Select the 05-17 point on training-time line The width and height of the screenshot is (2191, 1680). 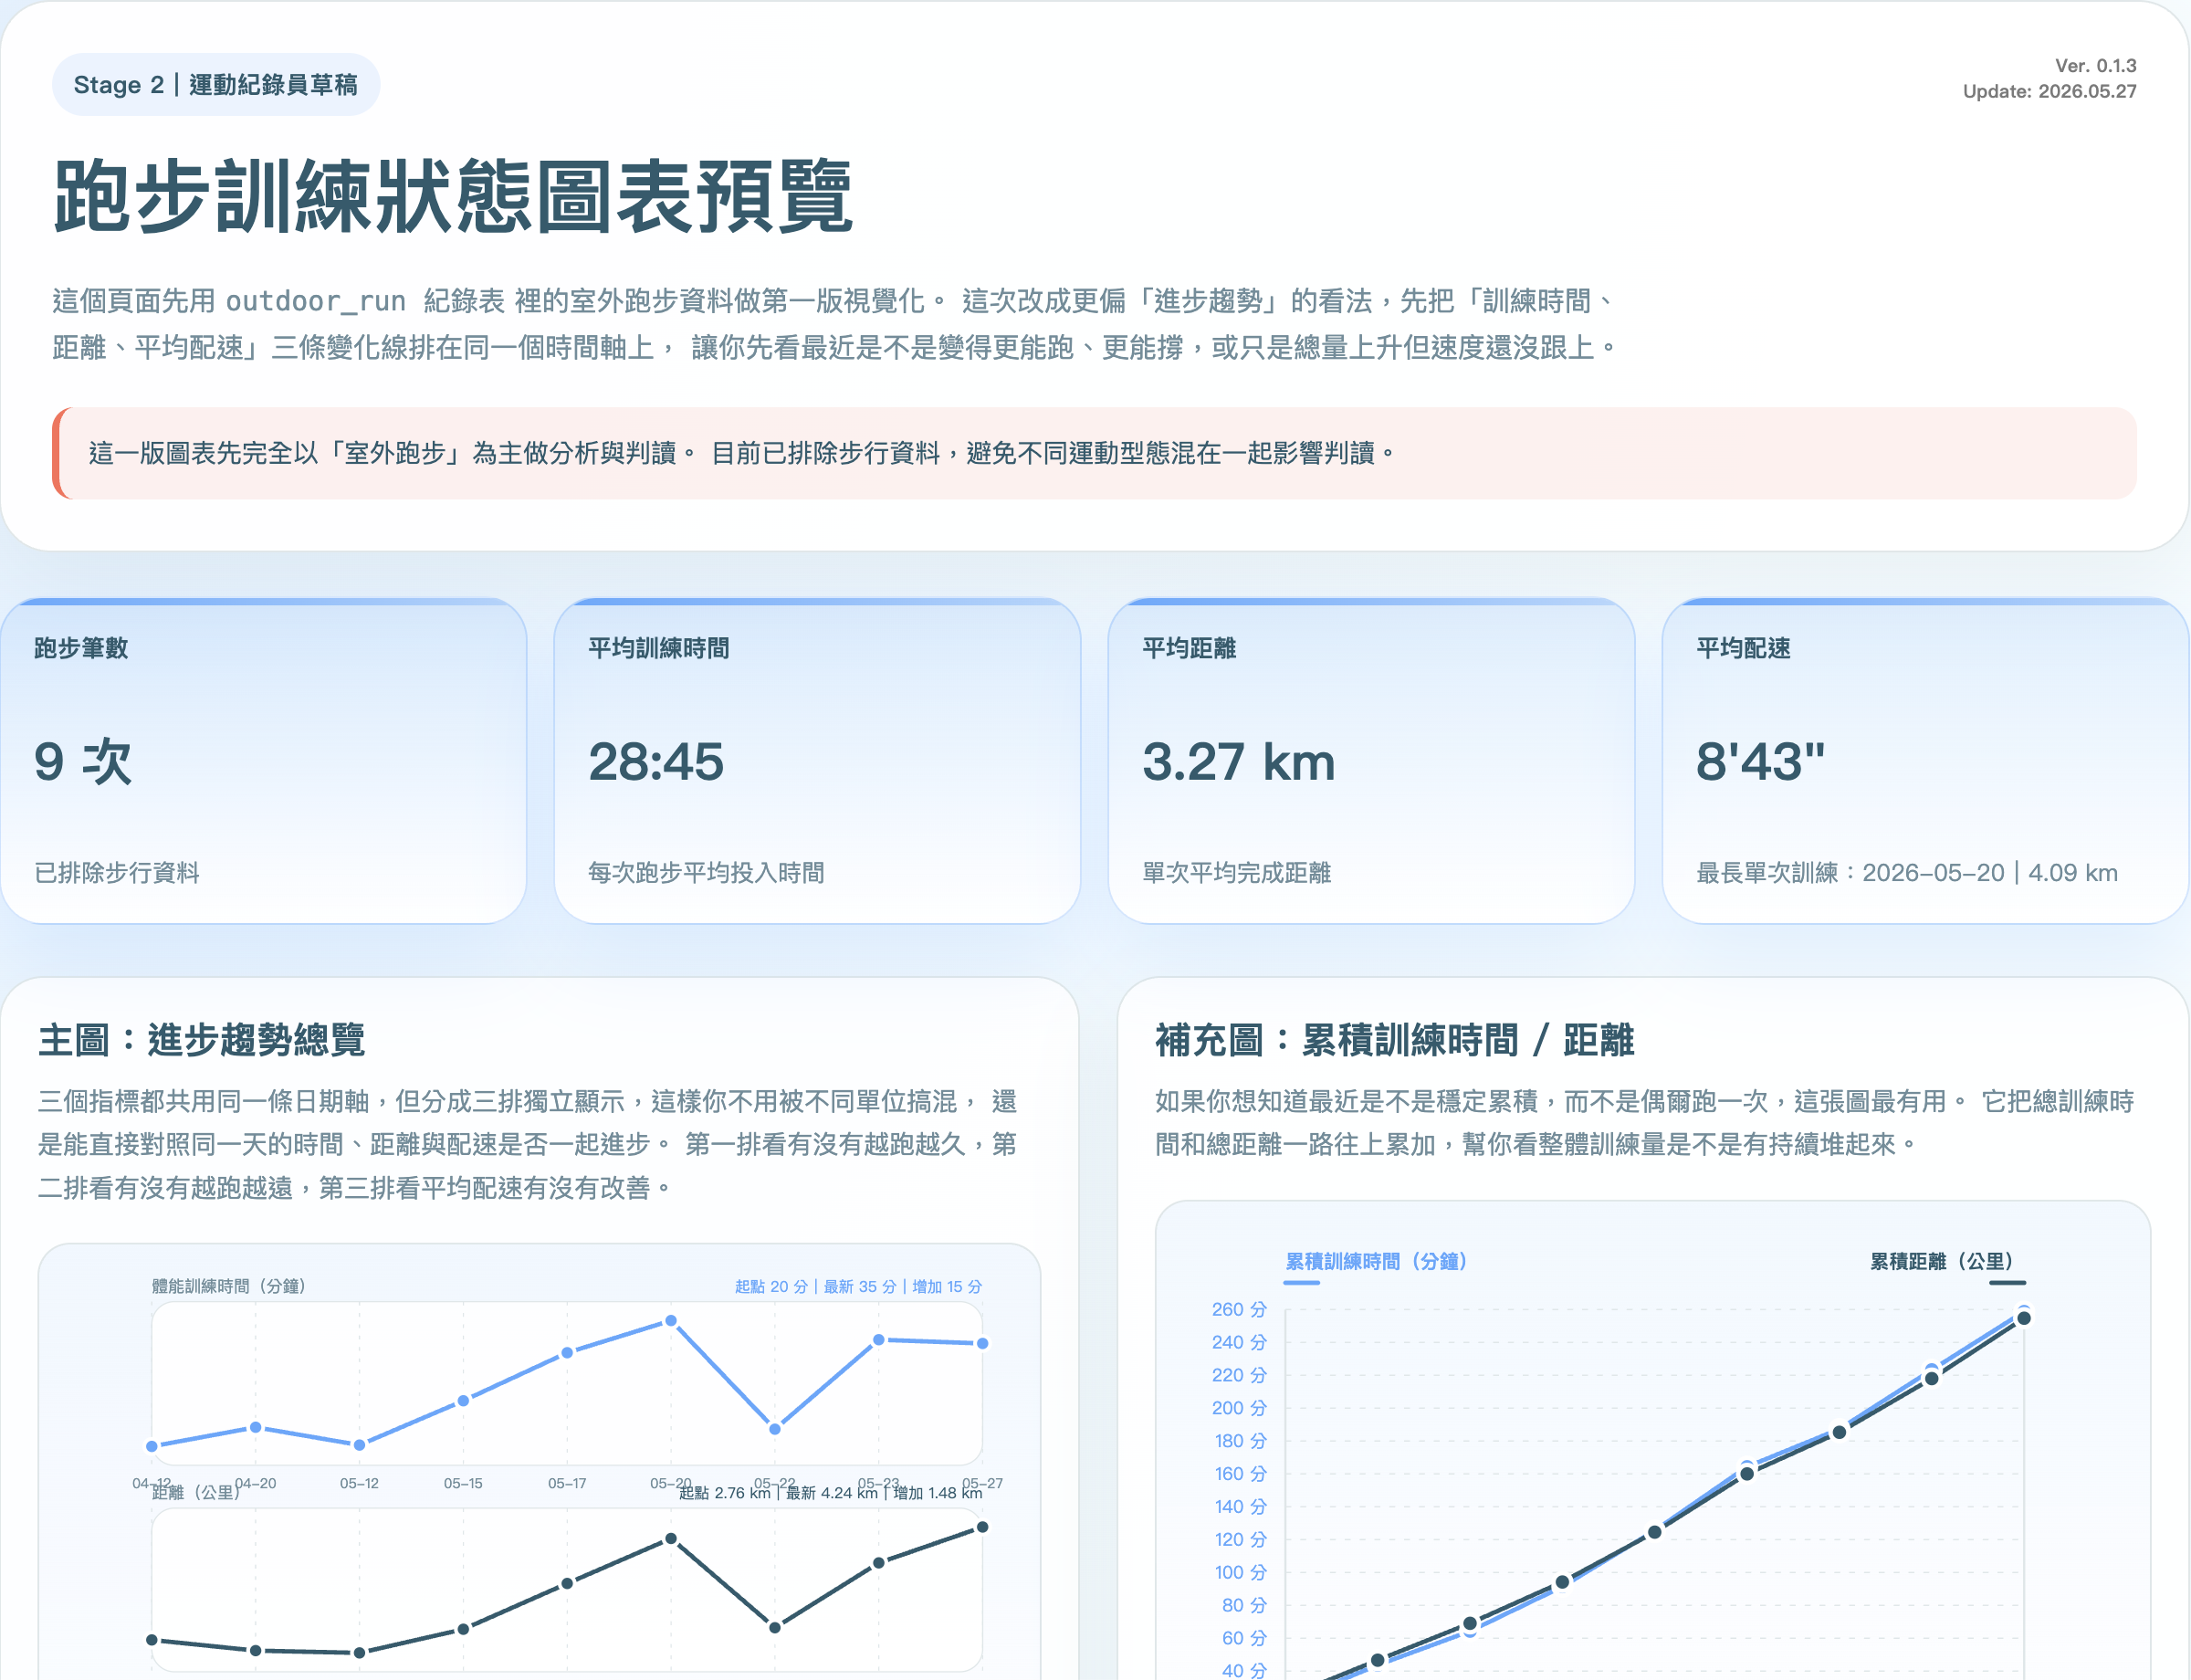pyautogui.click(x=567, y=1353)
